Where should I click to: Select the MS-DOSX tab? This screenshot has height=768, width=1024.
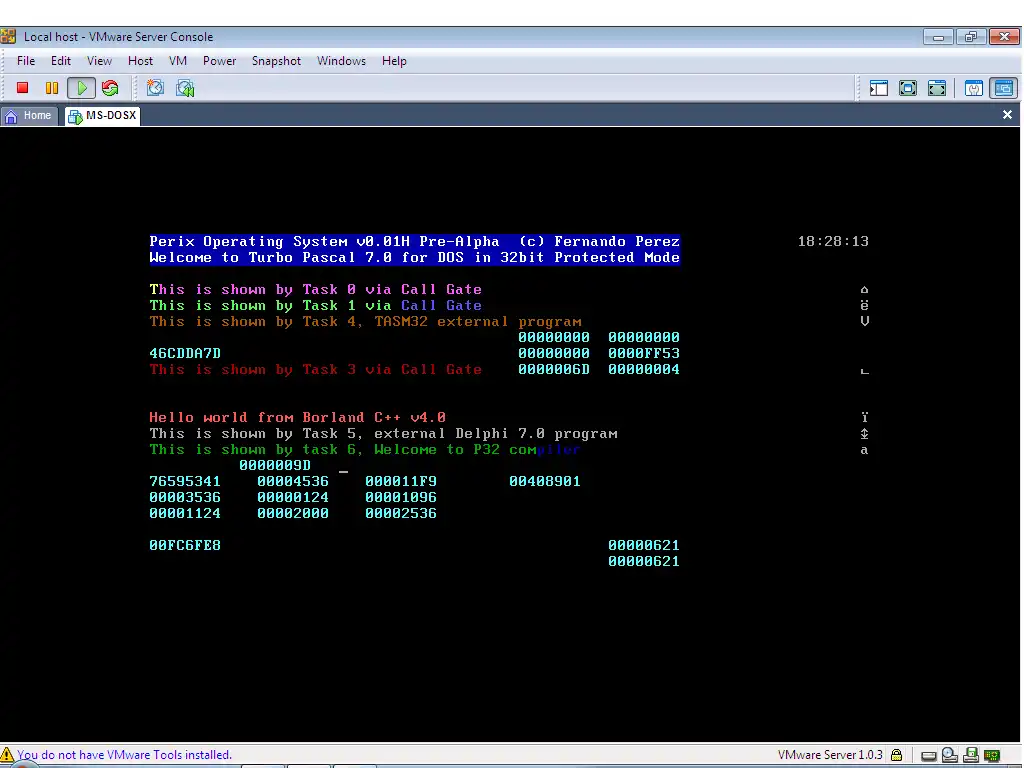(x=103, y=116)
